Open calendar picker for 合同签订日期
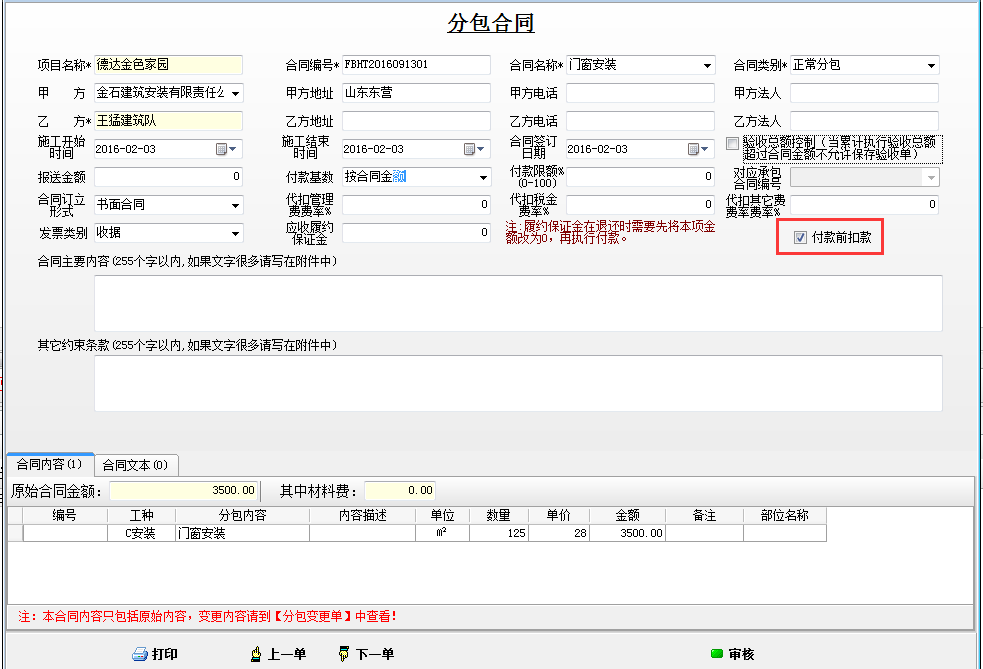Image resolution: width=983 pixels, height=669 pixels. click(x=694, y=149)
